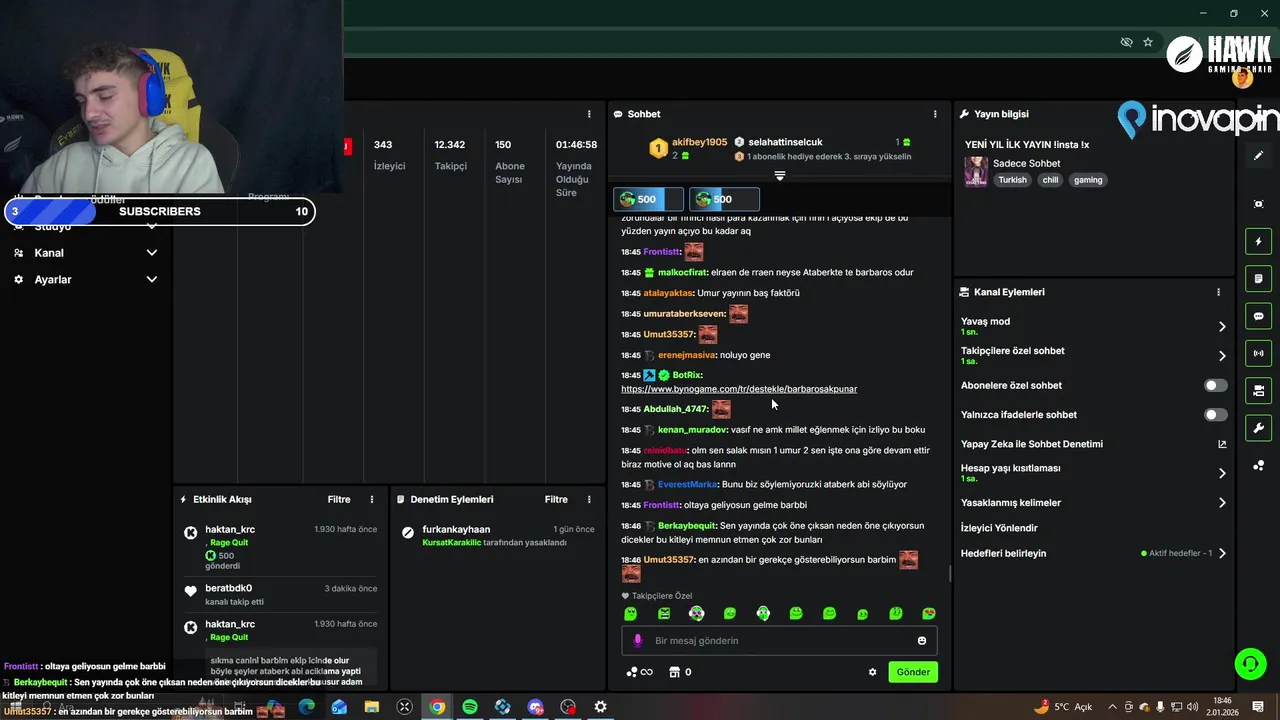Toggle the document notes widget icon in sidebar

1258,279
